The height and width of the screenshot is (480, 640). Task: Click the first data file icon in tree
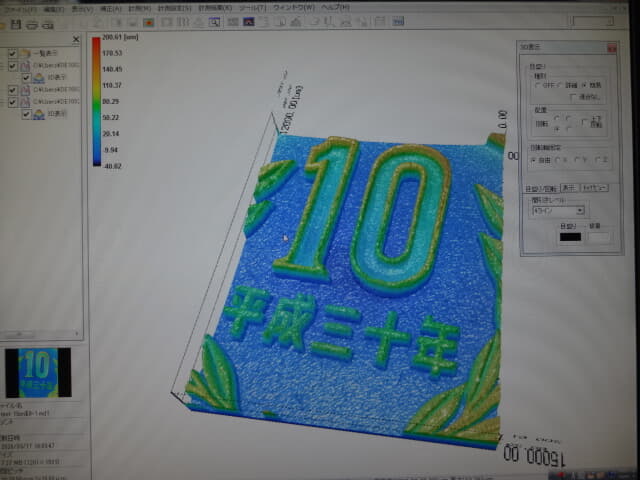point(25,66)
